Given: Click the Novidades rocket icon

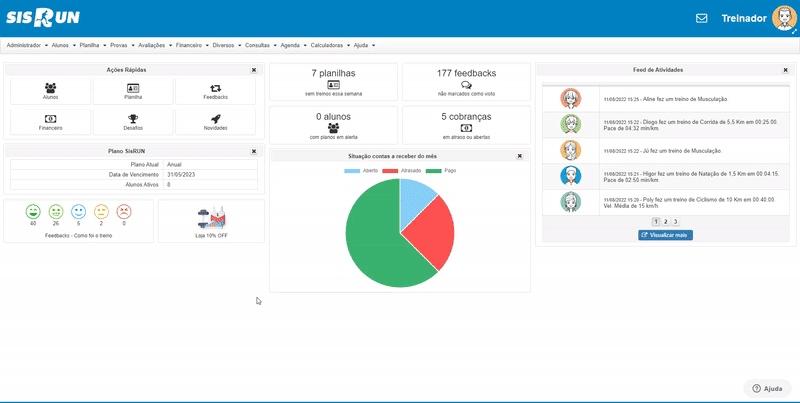Looking at the screenshot, I should tap(215, 119).
